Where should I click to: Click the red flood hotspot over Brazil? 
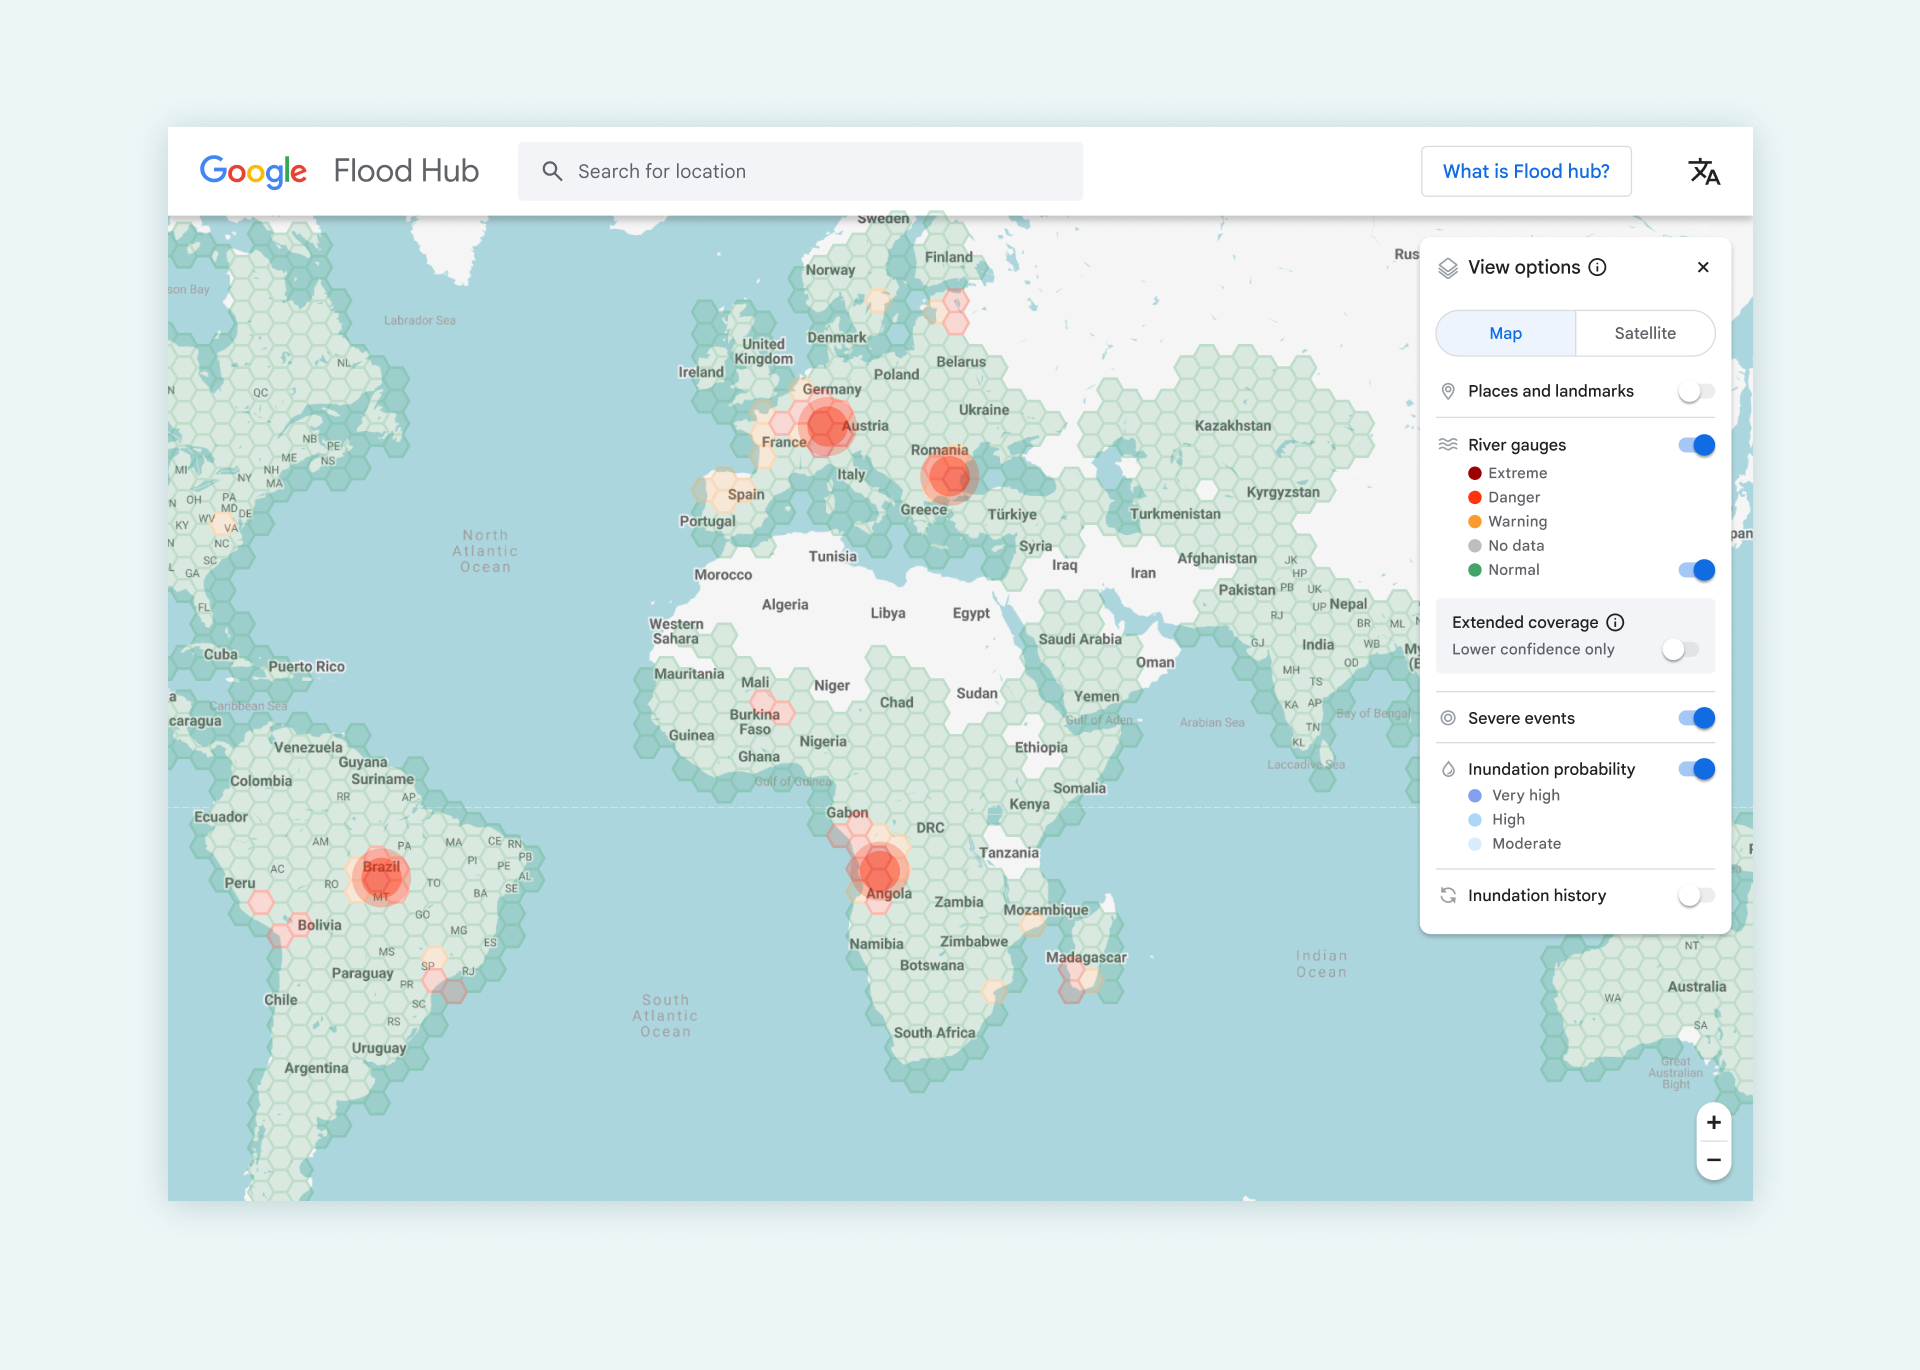point(381,877)
